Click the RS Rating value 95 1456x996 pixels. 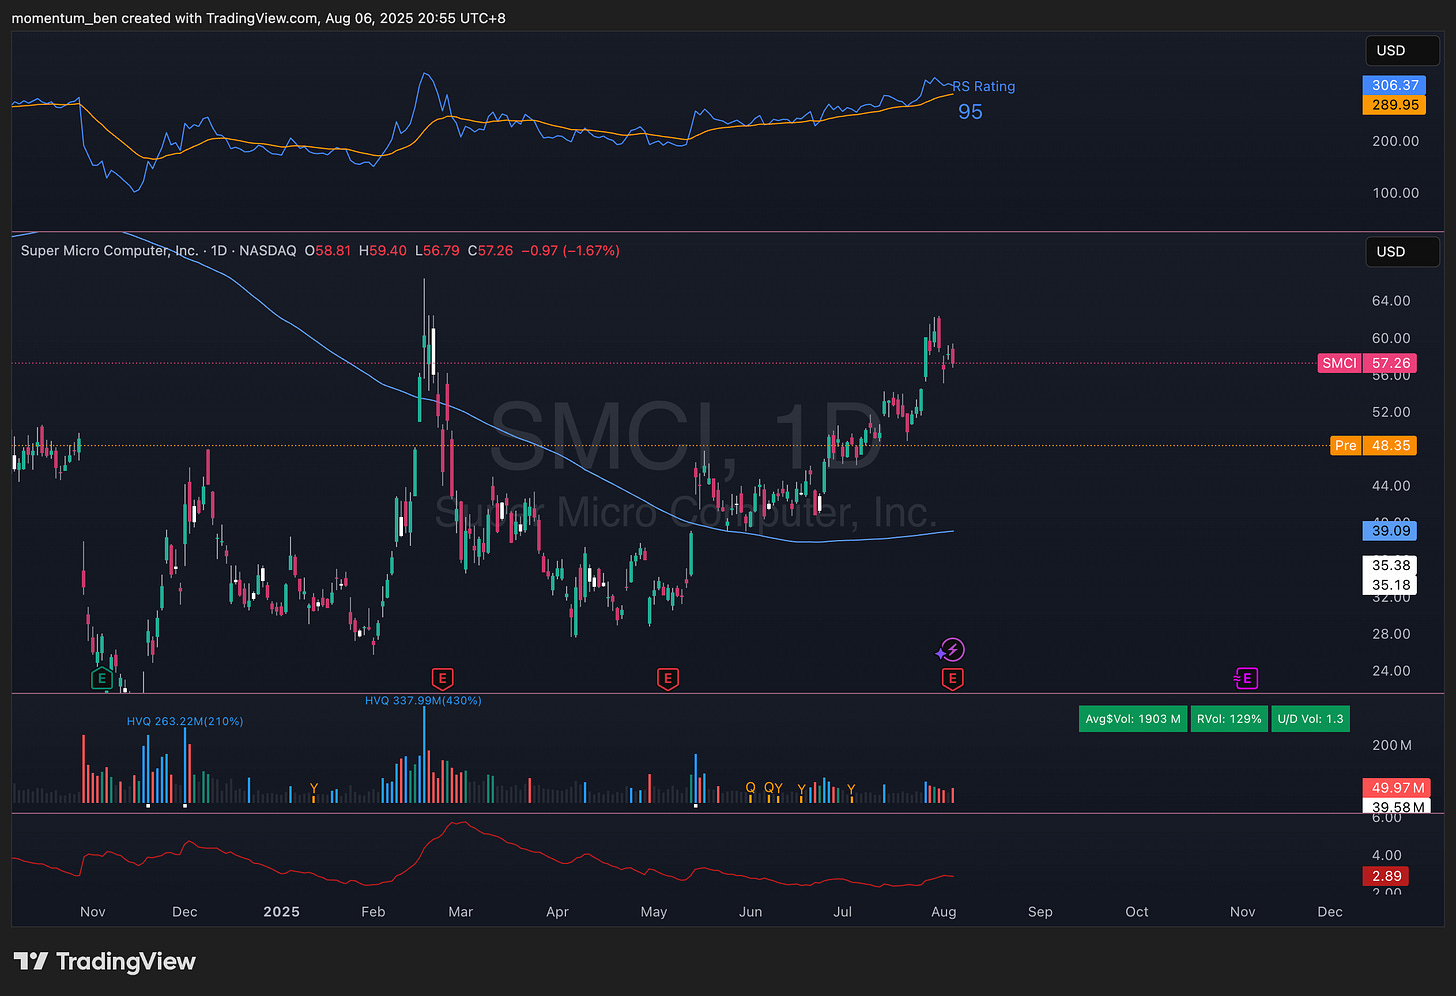(970, 112)
